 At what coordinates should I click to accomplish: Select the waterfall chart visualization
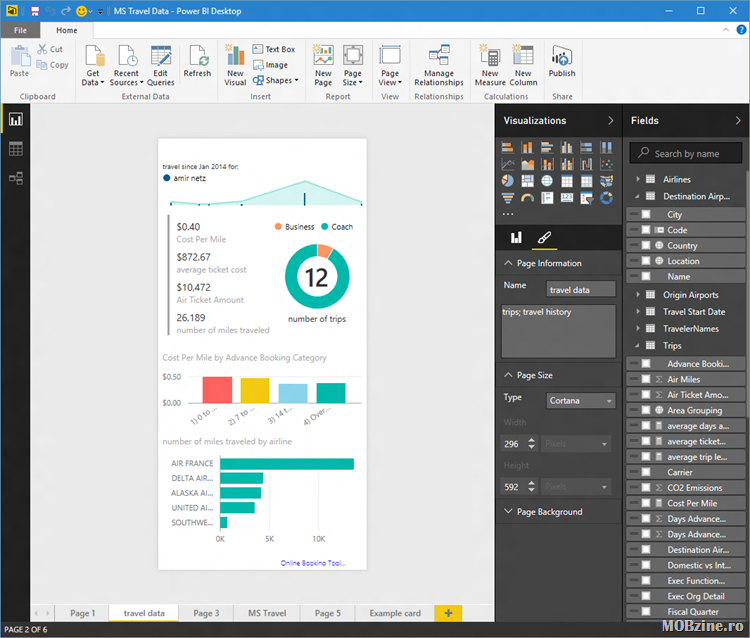click(586, 165)
